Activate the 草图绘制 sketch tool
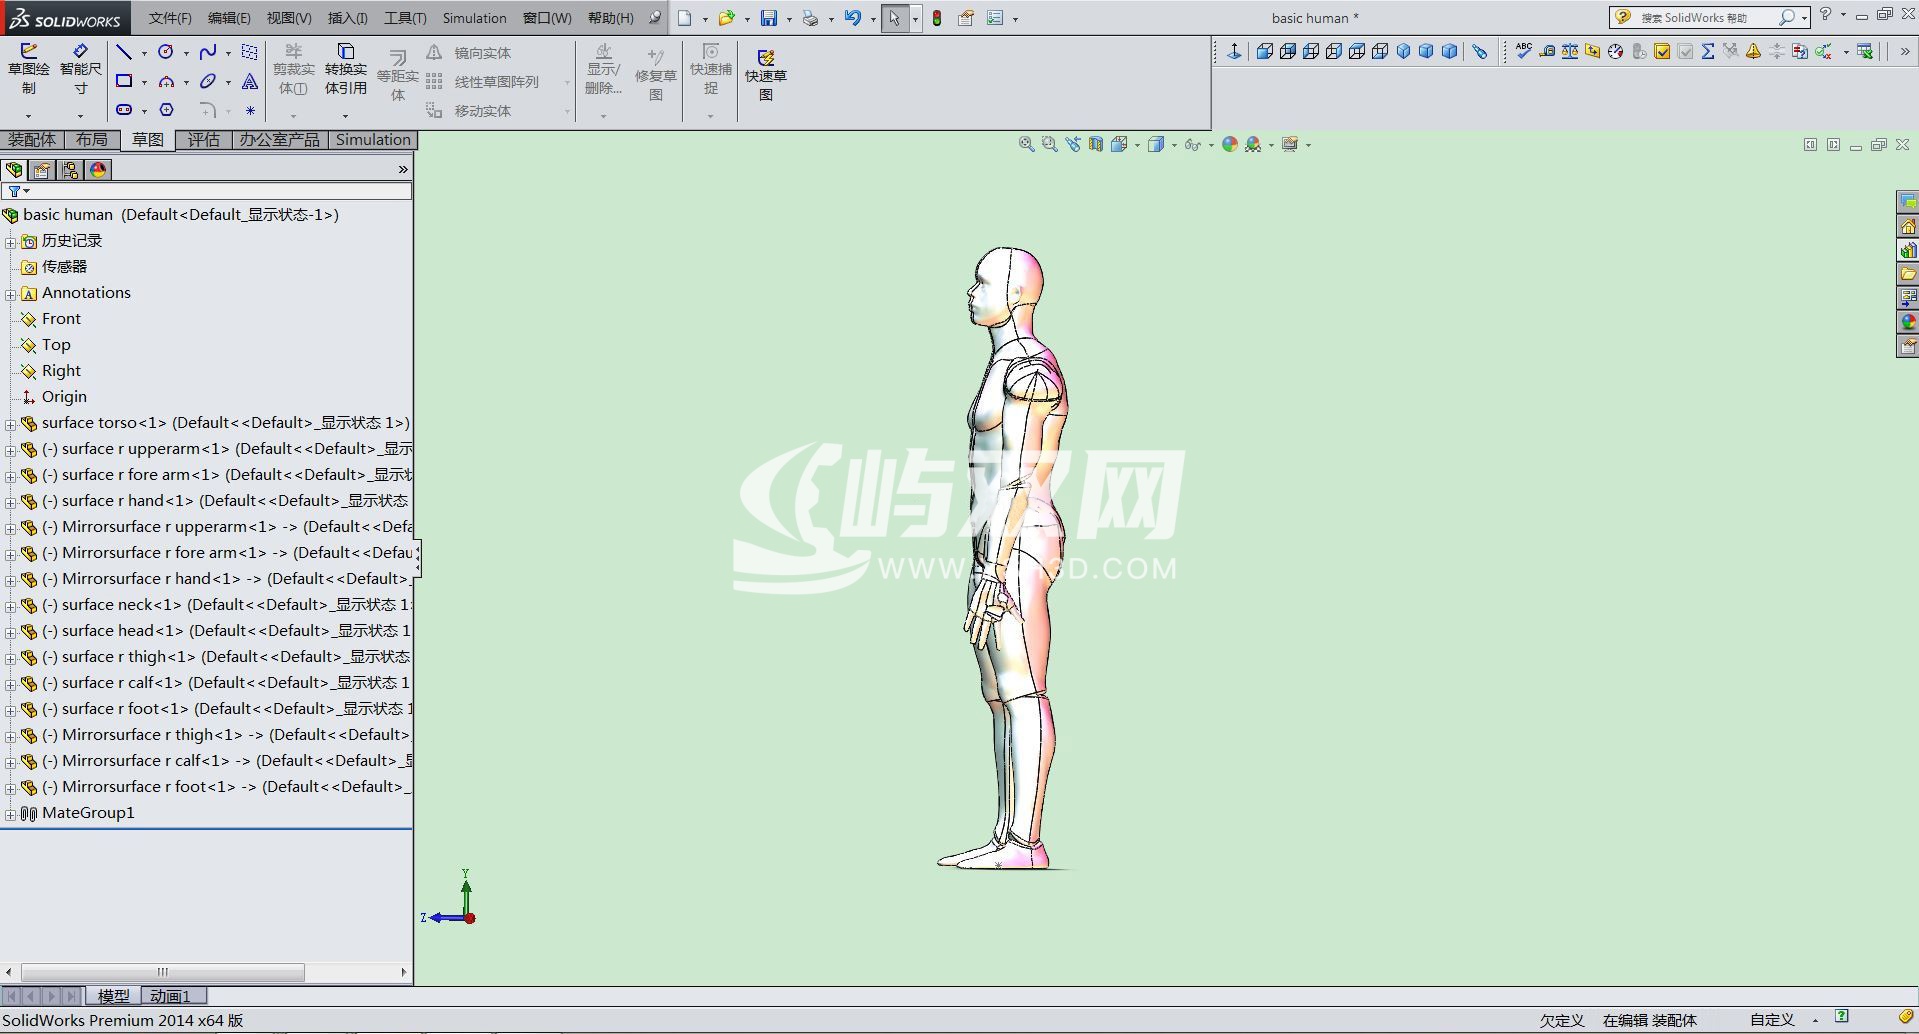Viewport: 1919px width, 1034px height. (x=29, y=70)
